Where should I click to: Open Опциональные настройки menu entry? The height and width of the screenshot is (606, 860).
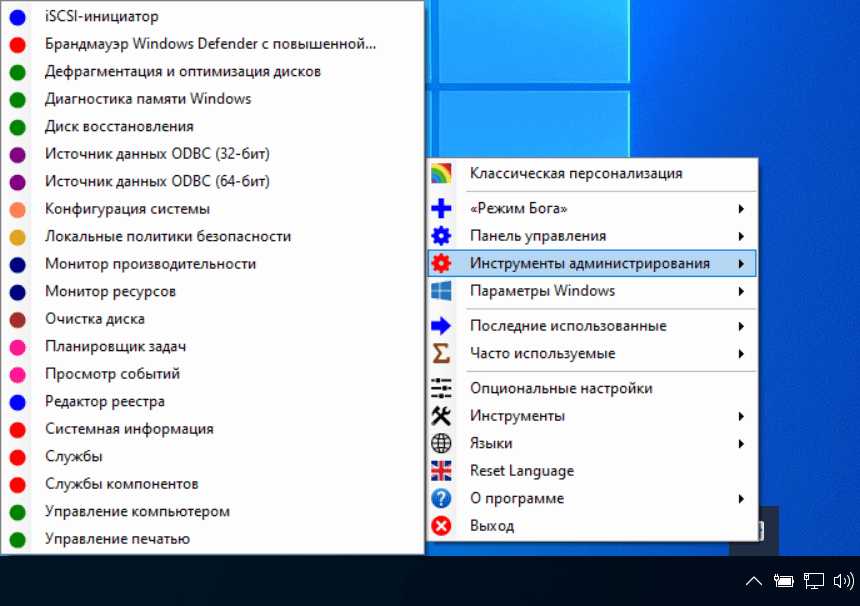tap(592, 388)
